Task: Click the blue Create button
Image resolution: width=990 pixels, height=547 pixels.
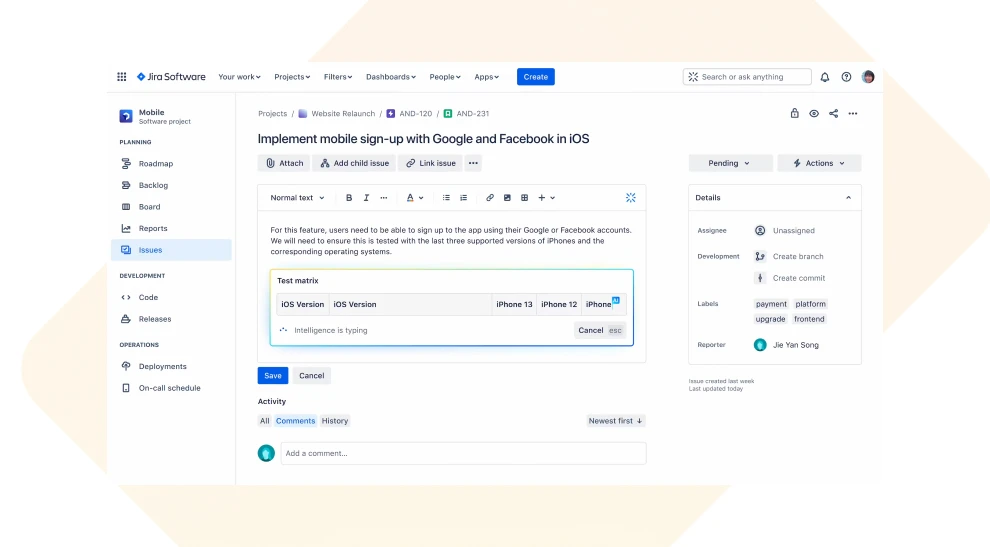Action: click(535, 77)
